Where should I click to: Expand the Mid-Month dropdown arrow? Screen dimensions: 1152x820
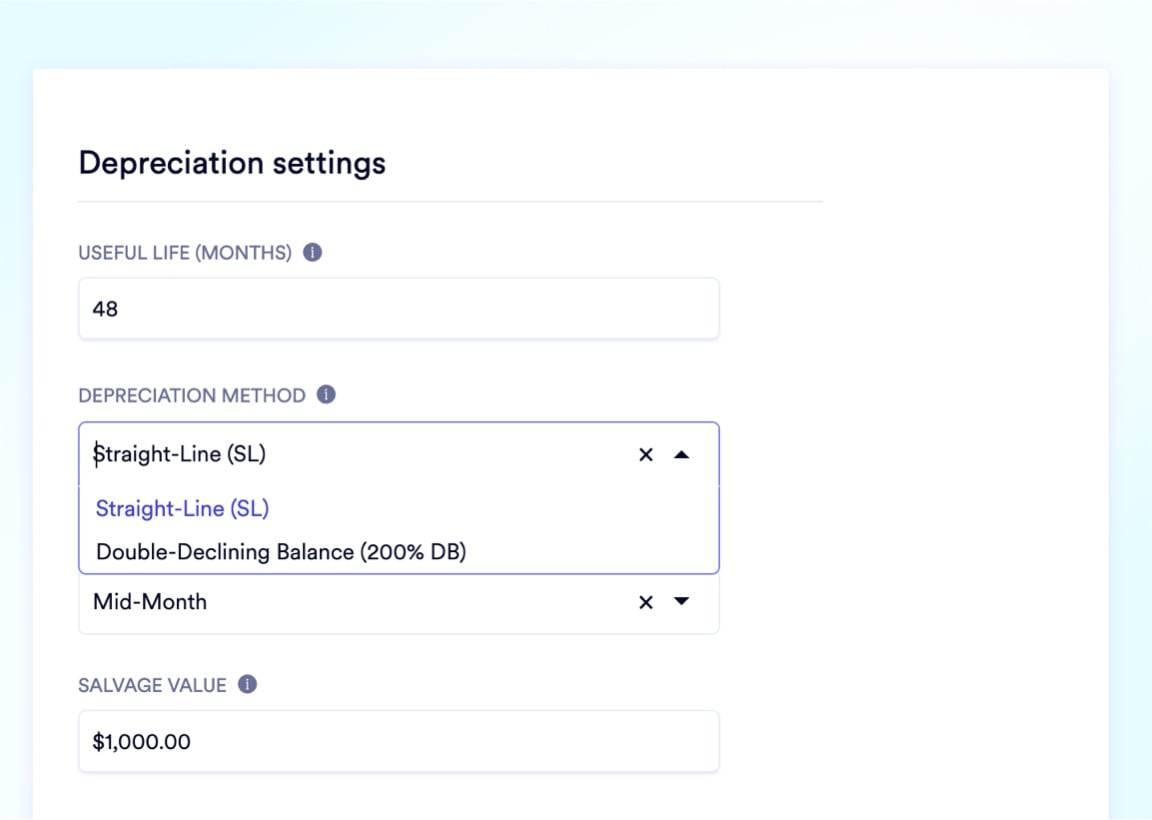click(x=682, y=602)
